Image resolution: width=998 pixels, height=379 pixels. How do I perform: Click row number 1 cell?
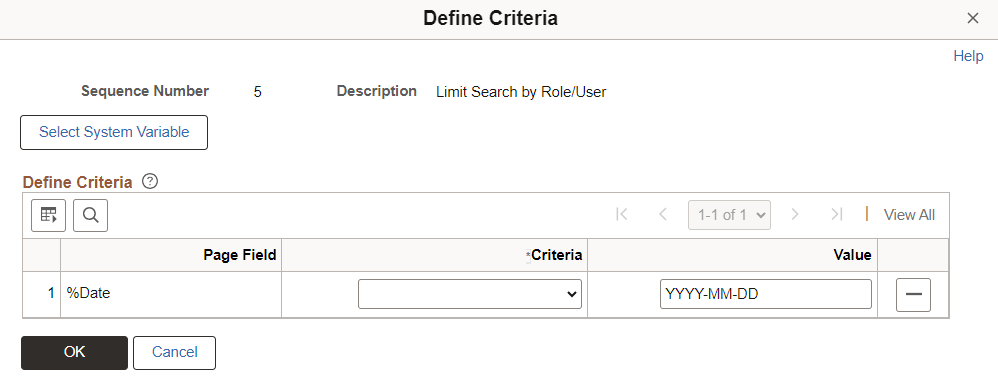click(x=41, y=294)
